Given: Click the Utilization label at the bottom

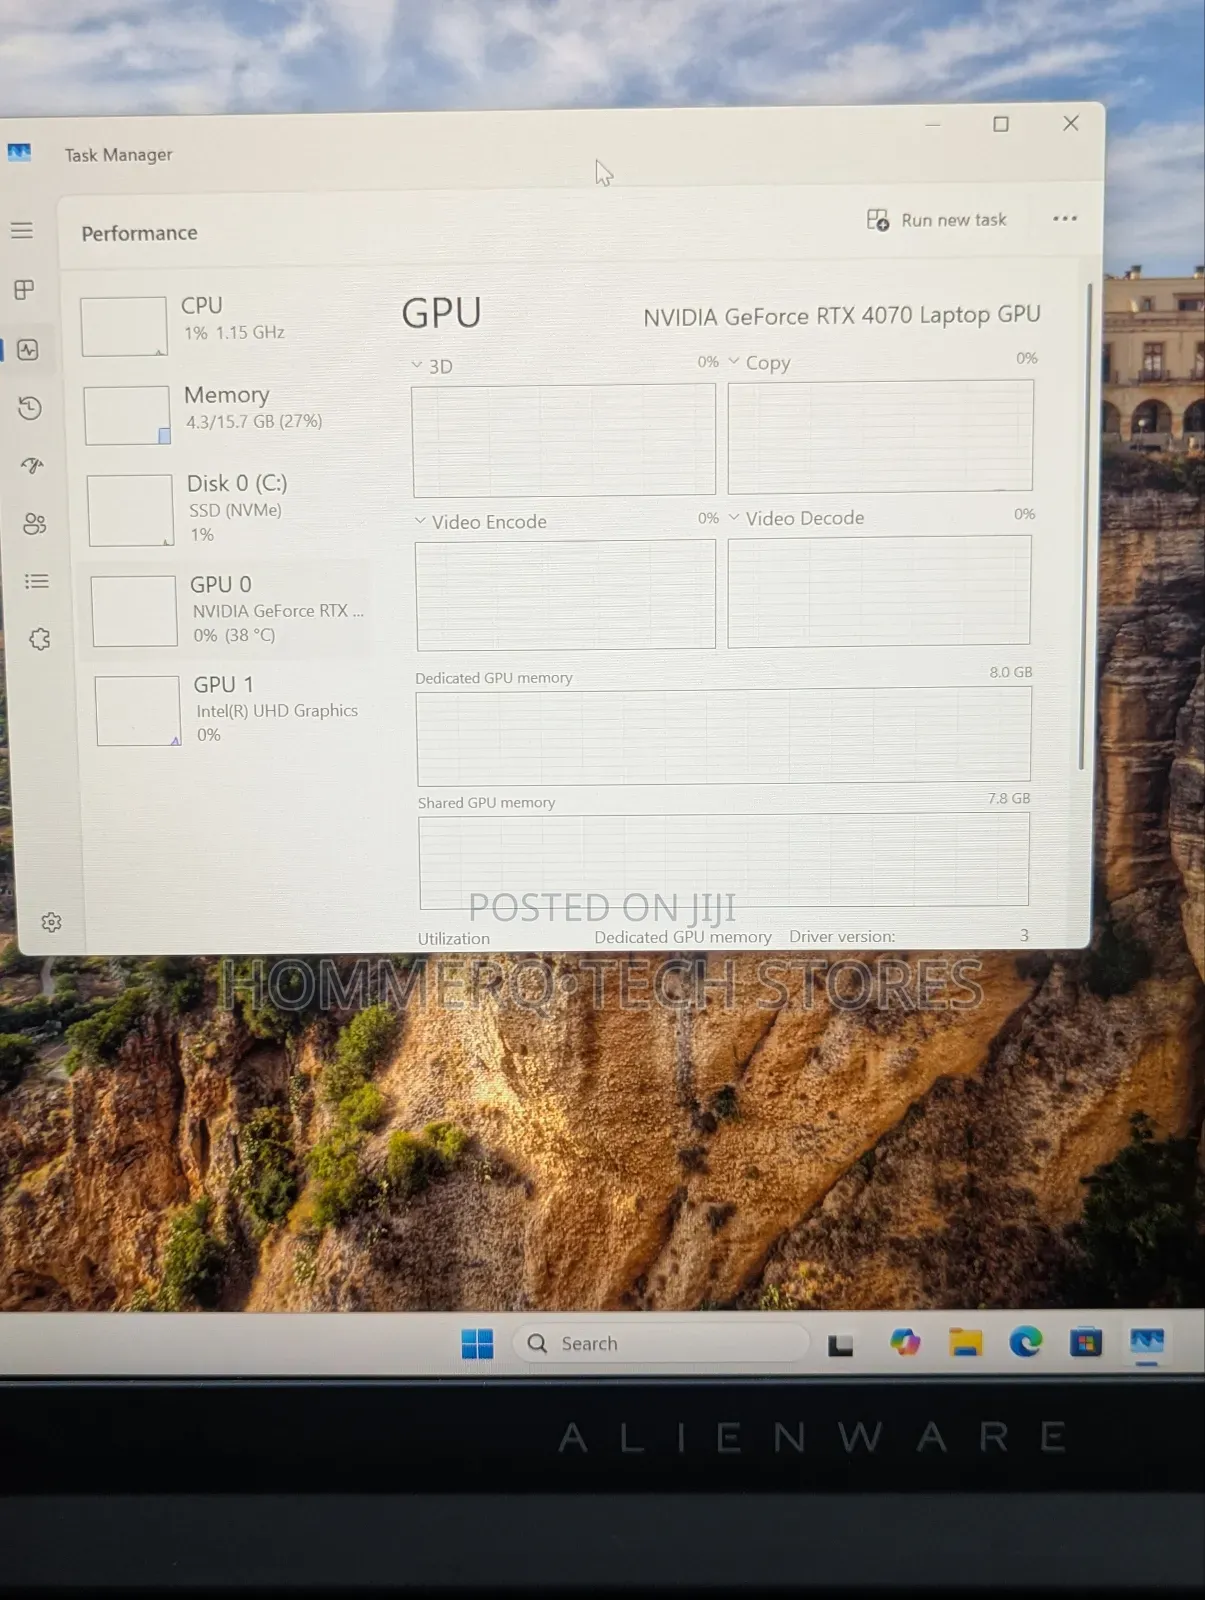Looking at the screenshot, I should coord(454,939).
